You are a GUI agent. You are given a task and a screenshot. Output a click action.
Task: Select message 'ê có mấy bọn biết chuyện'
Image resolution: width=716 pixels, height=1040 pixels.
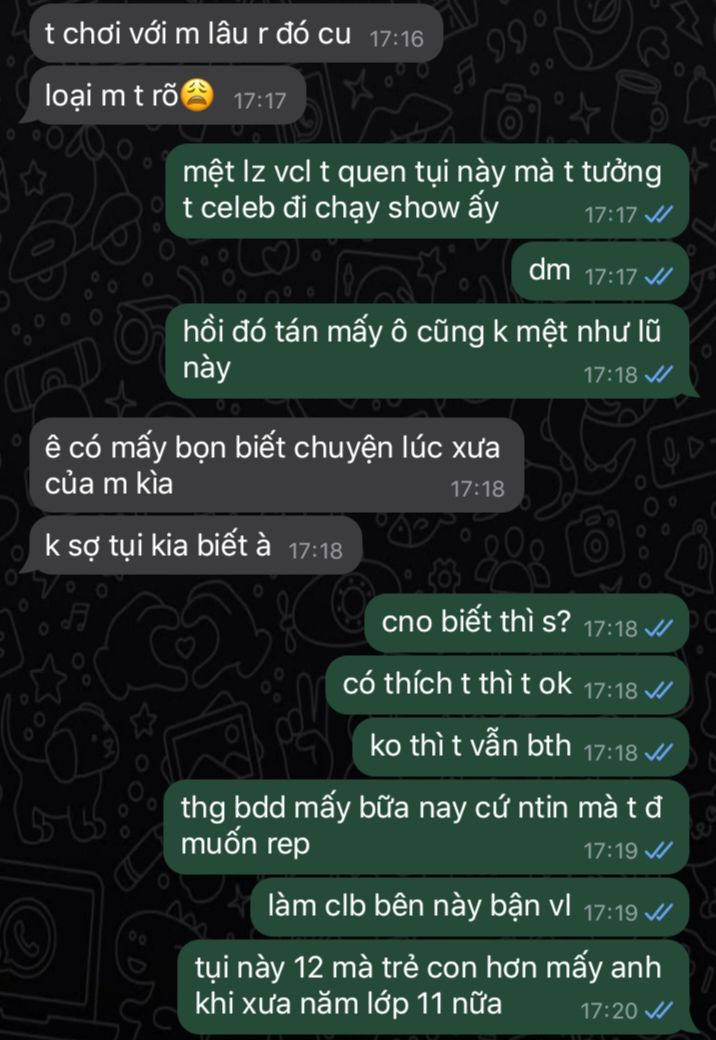click(x=276, y=465)
